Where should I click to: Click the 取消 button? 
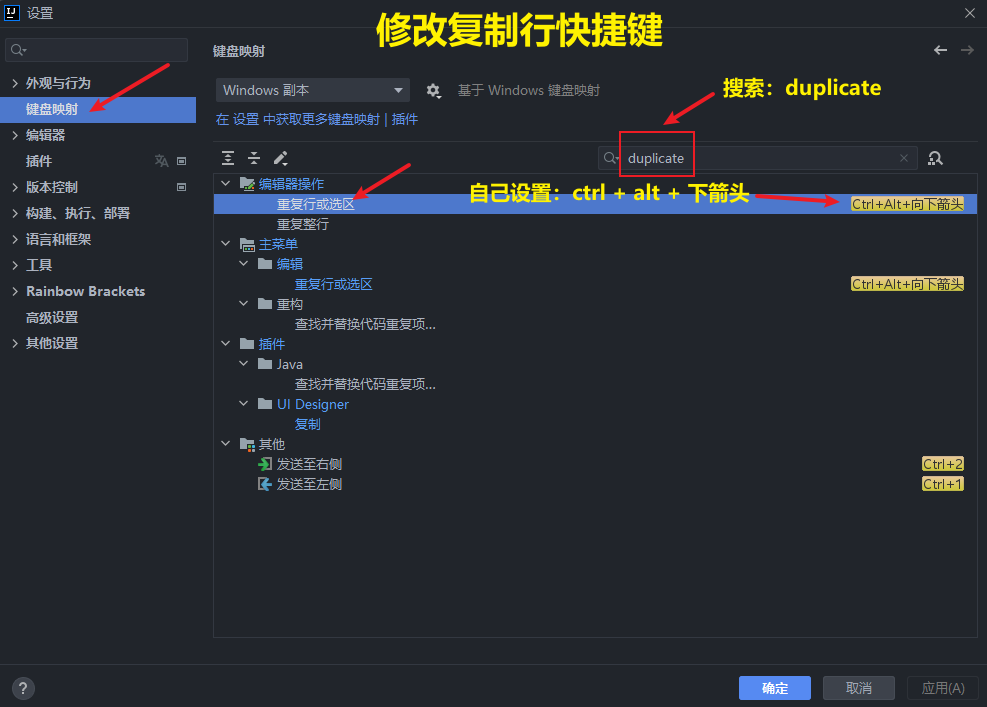point(858,688)
